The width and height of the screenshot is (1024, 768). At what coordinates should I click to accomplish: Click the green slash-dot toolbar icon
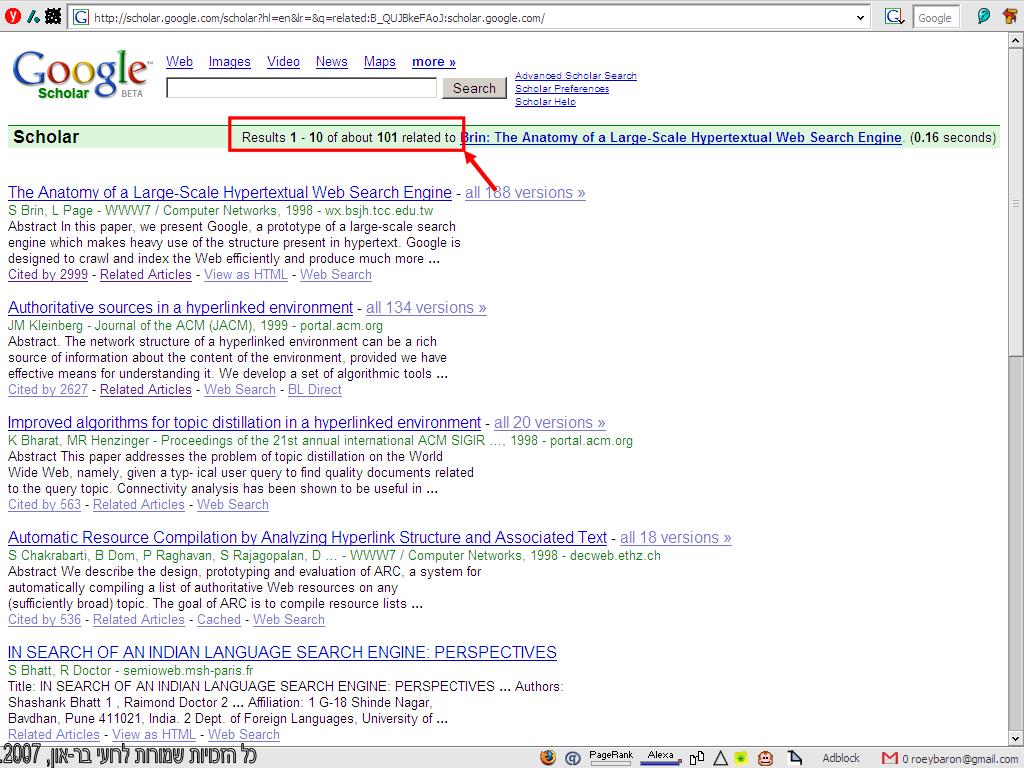tap(33, 17)
